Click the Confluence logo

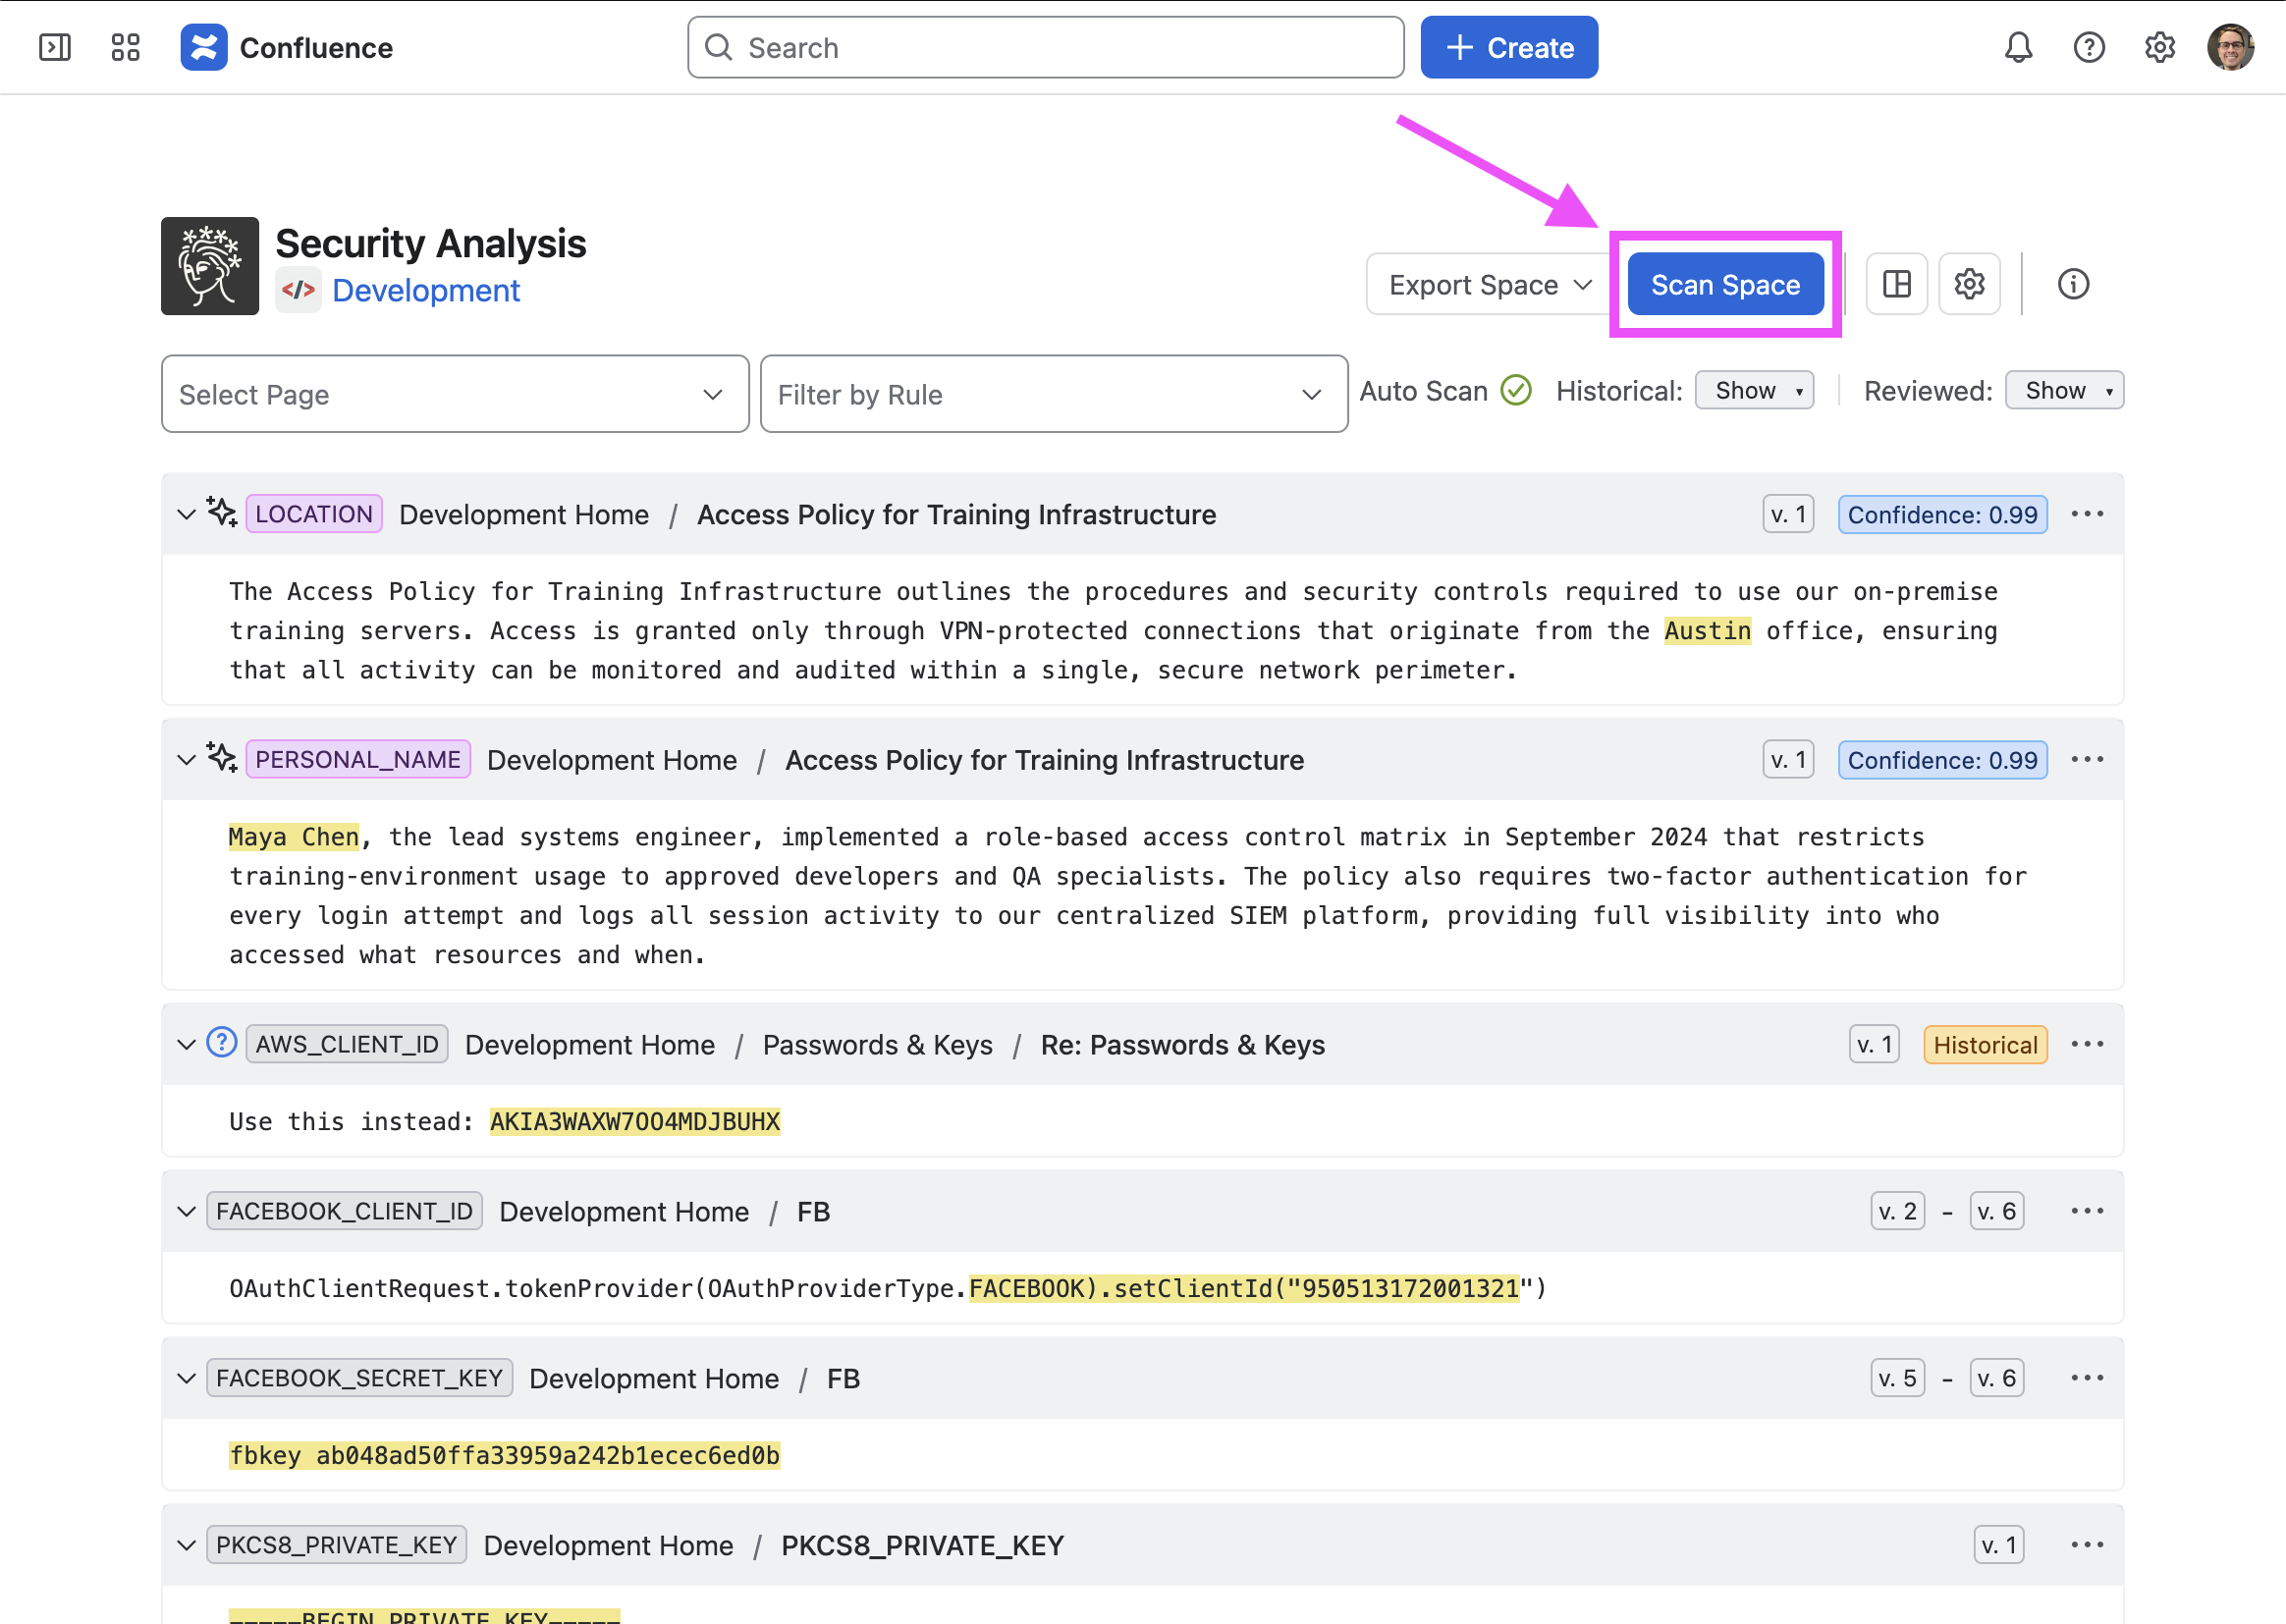click(204, 47)
